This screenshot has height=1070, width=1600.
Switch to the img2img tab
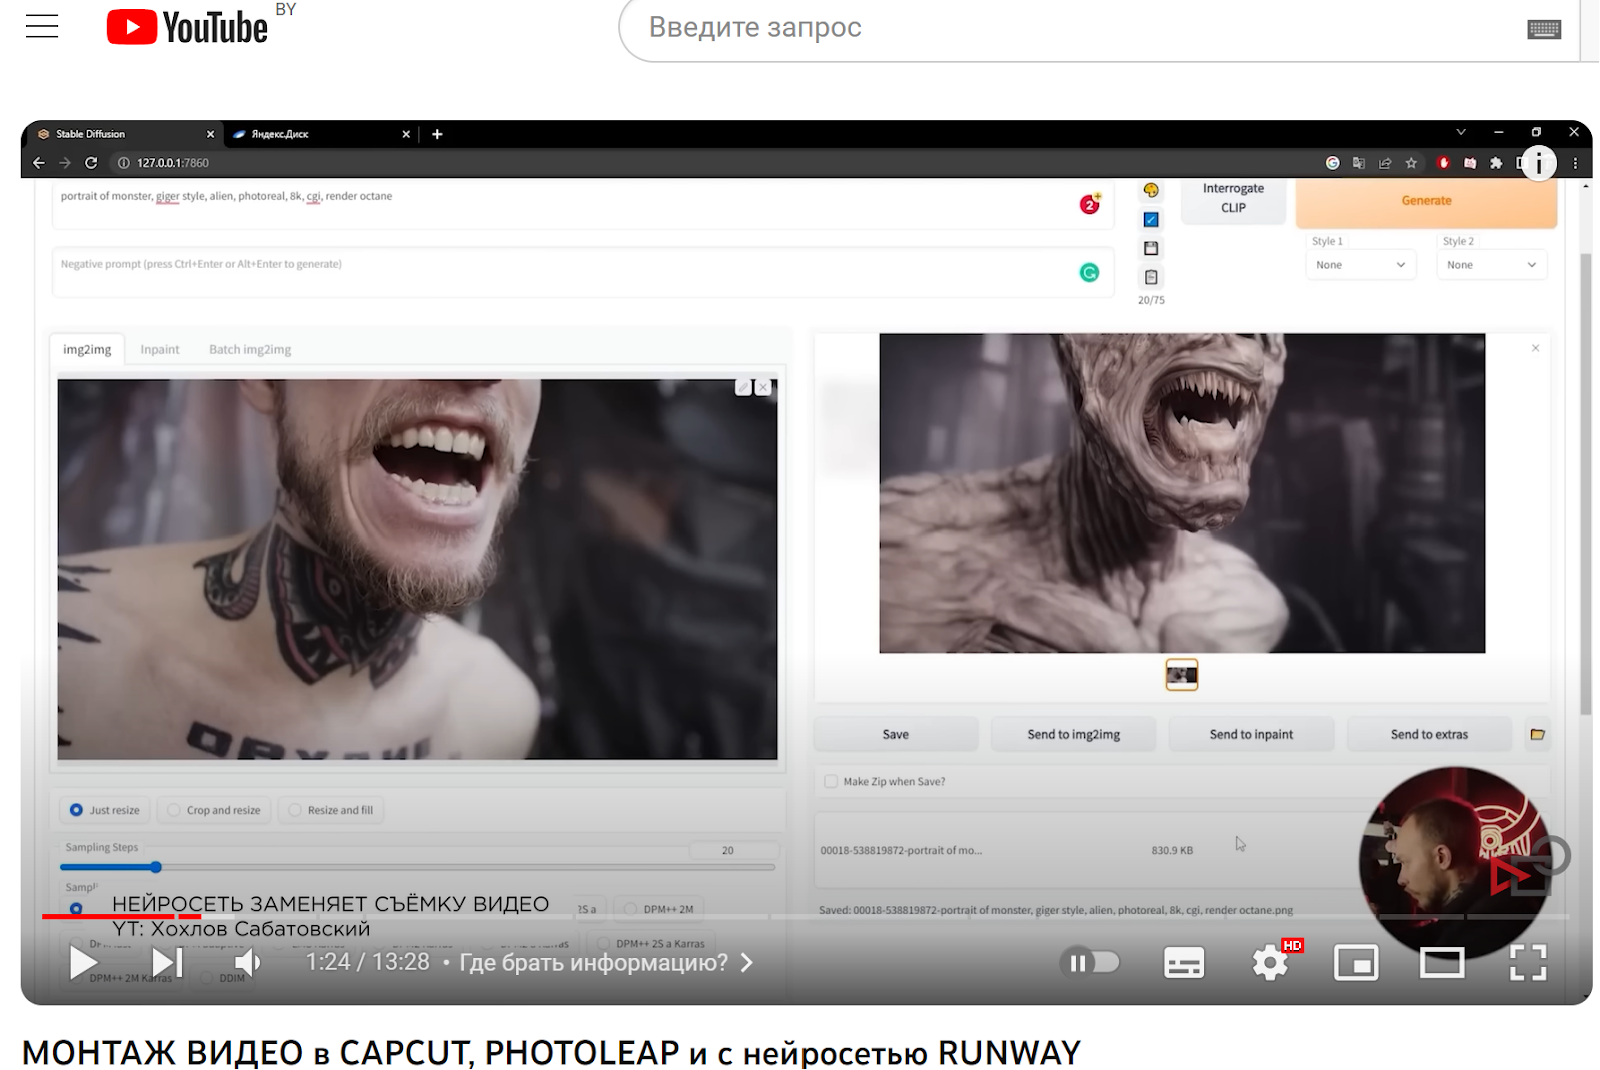coord(87,349)
